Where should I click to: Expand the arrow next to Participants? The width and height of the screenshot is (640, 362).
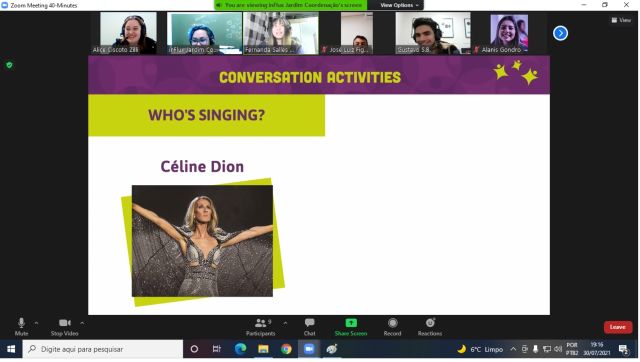(x=285, y=323)
